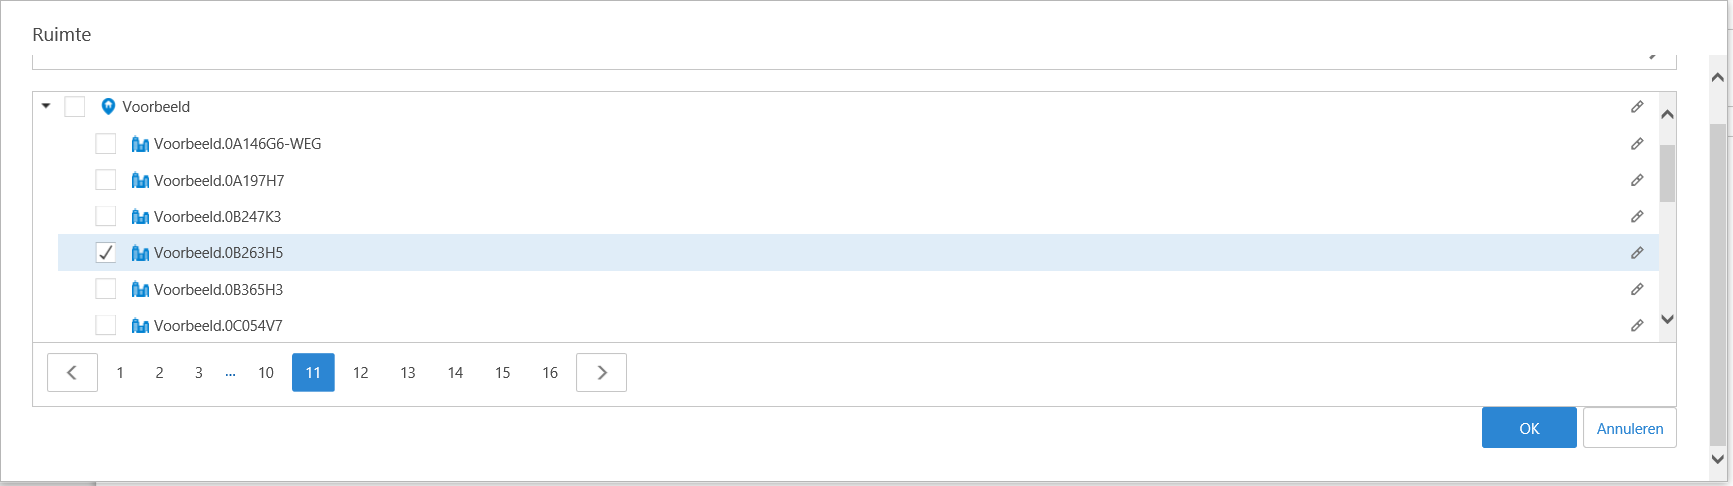Open pencil edit for Voorbeeld.0A197H7
Image resolution: width=1733 pixels, height=486 pixels.
coord(1637,180)
